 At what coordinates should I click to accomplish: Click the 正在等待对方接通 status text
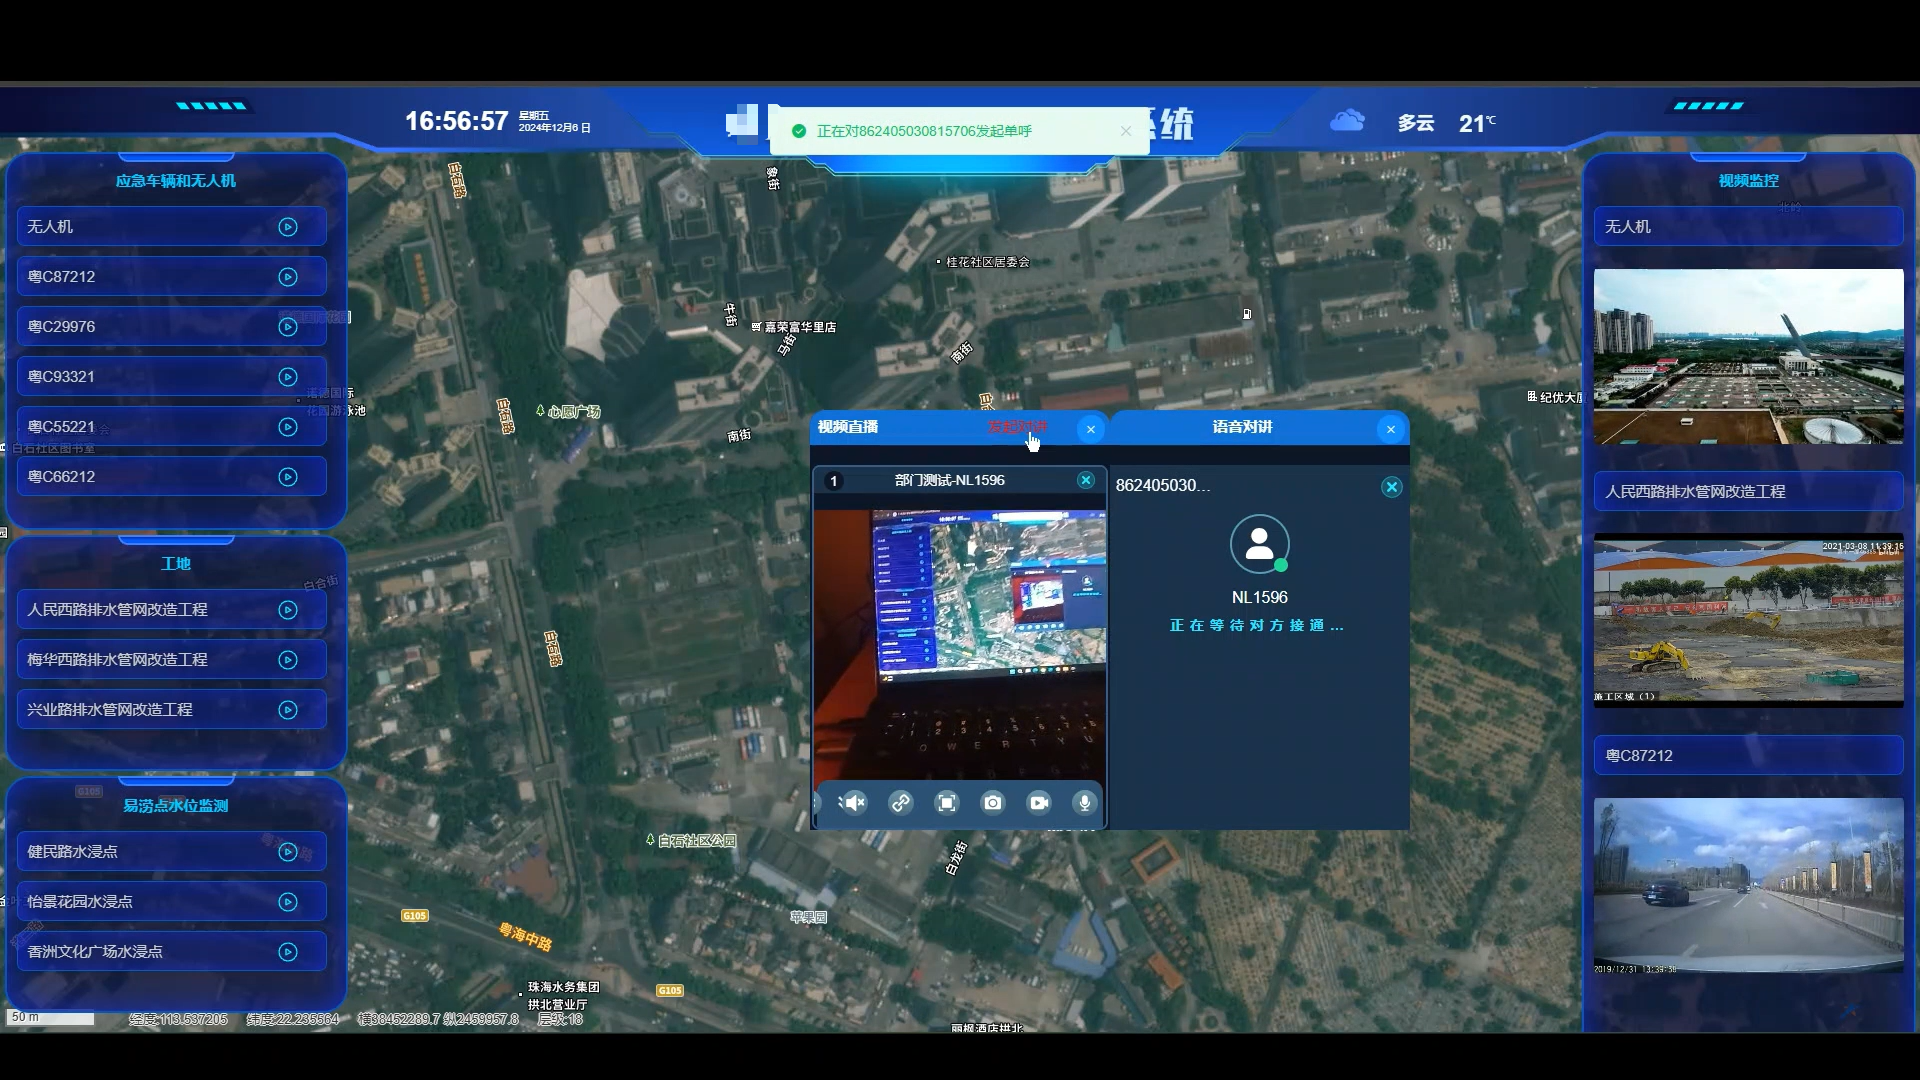[x=1257, y=626]
